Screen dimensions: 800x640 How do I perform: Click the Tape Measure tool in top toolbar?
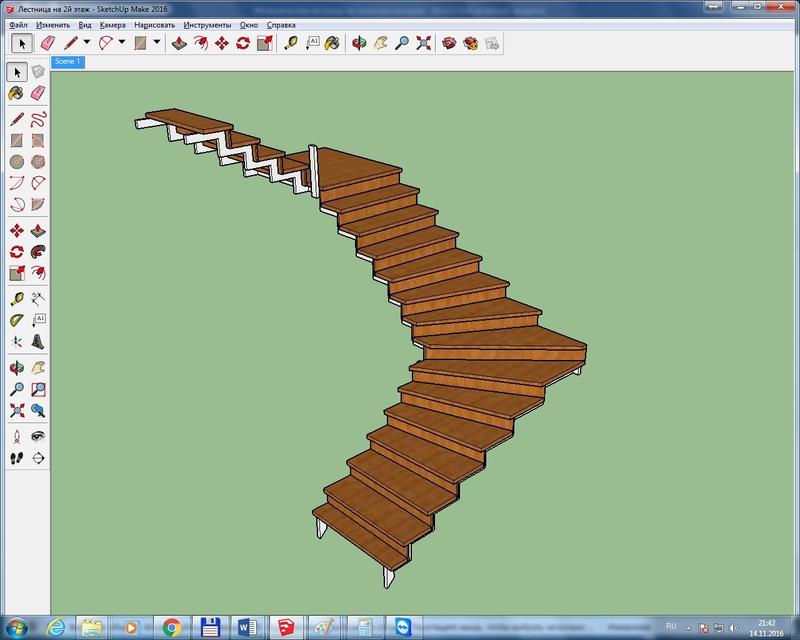point(290,43)
